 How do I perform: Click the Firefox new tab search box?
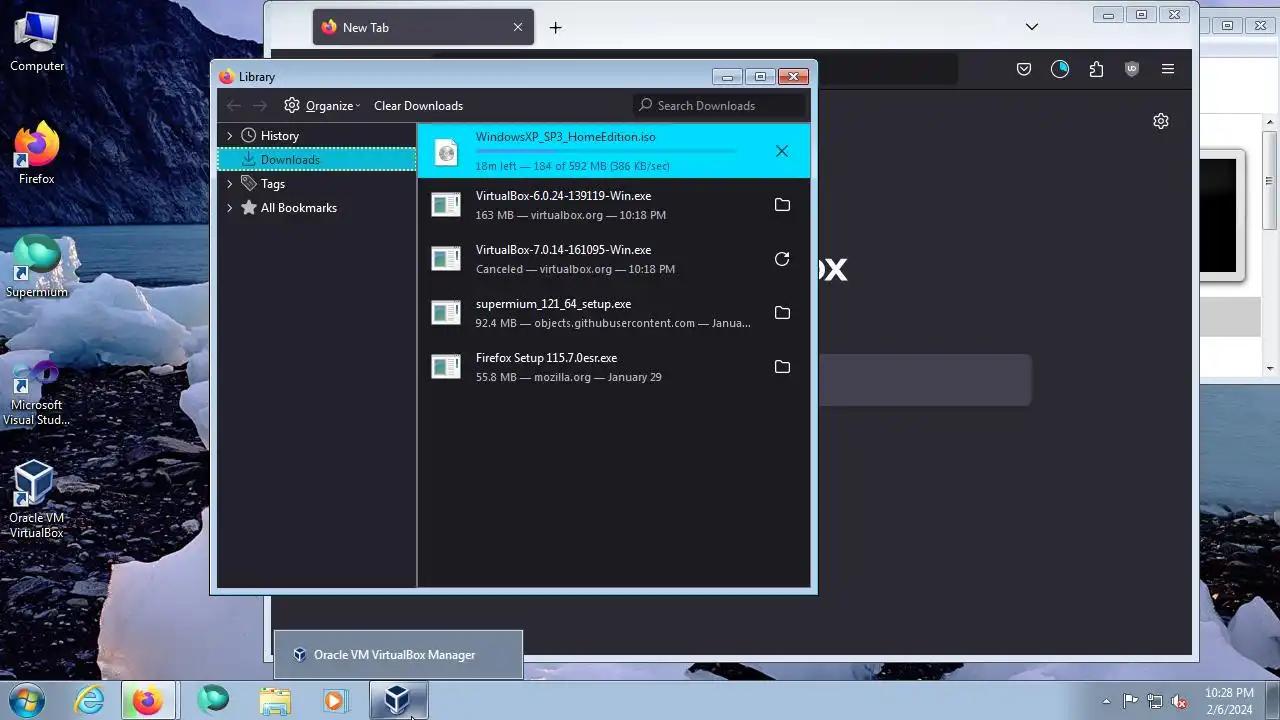925,380
